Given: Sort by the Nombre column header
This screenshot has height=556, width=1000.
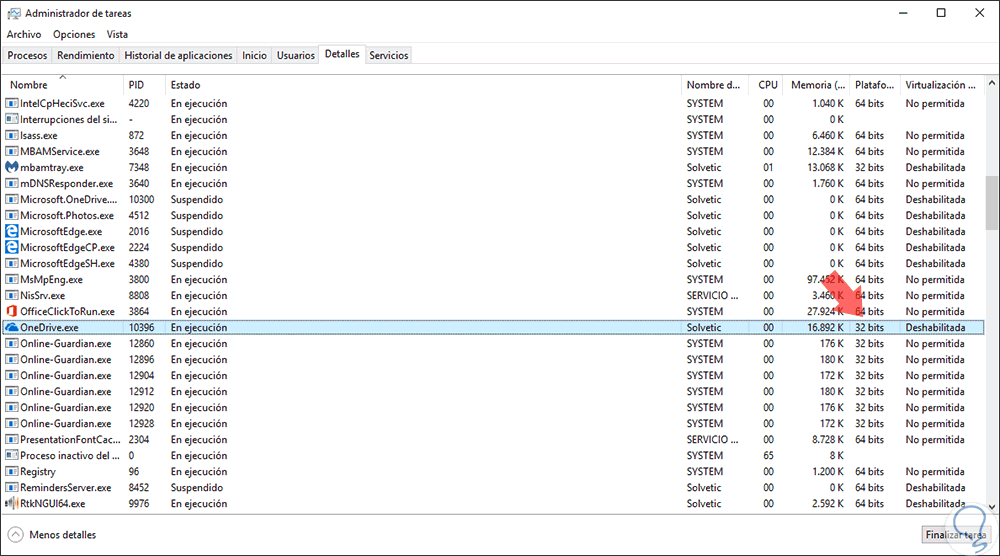Looking at the screenshot, I should pos(63,85).
